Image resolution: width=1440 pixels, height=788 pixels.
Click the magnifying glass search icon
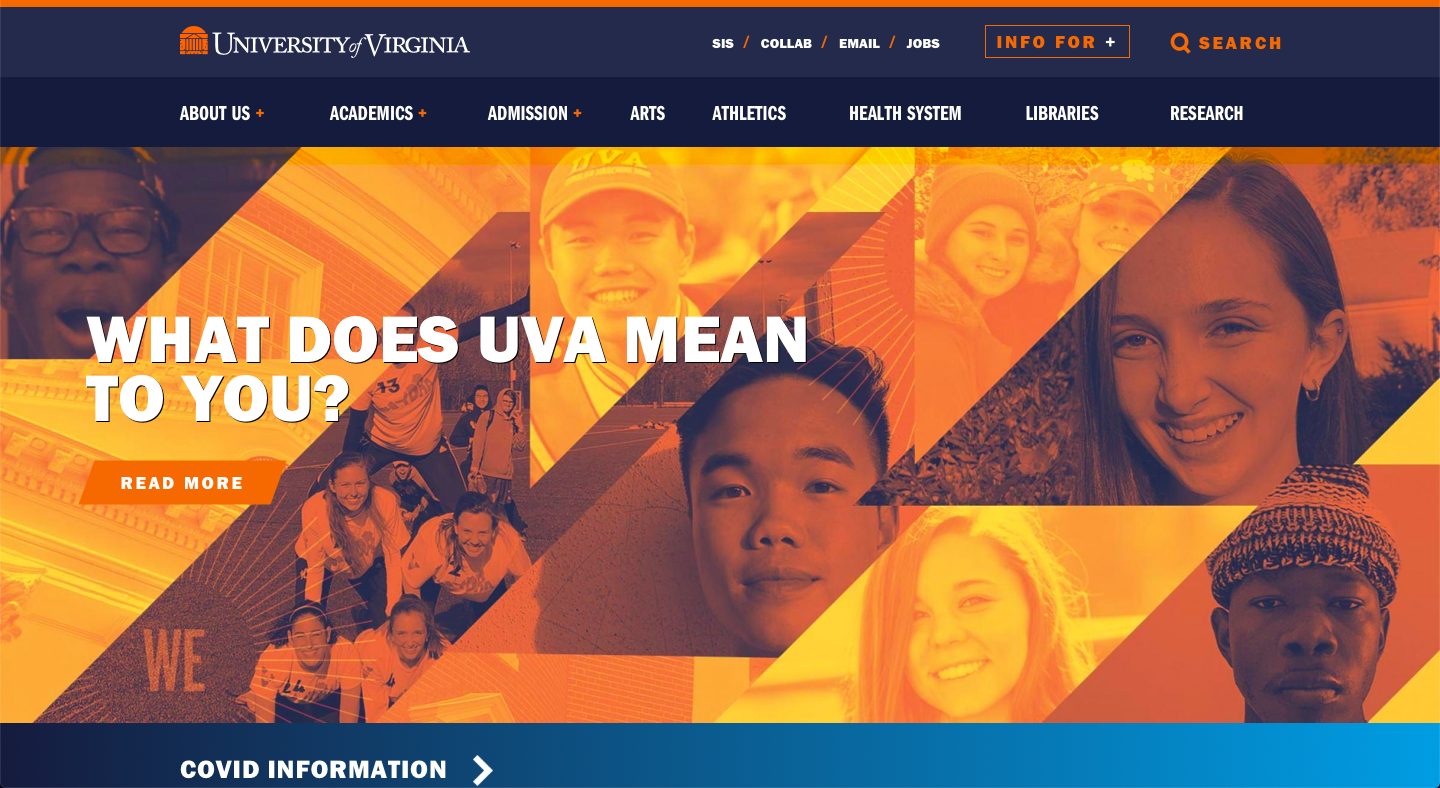click(x=1180, y=43)
